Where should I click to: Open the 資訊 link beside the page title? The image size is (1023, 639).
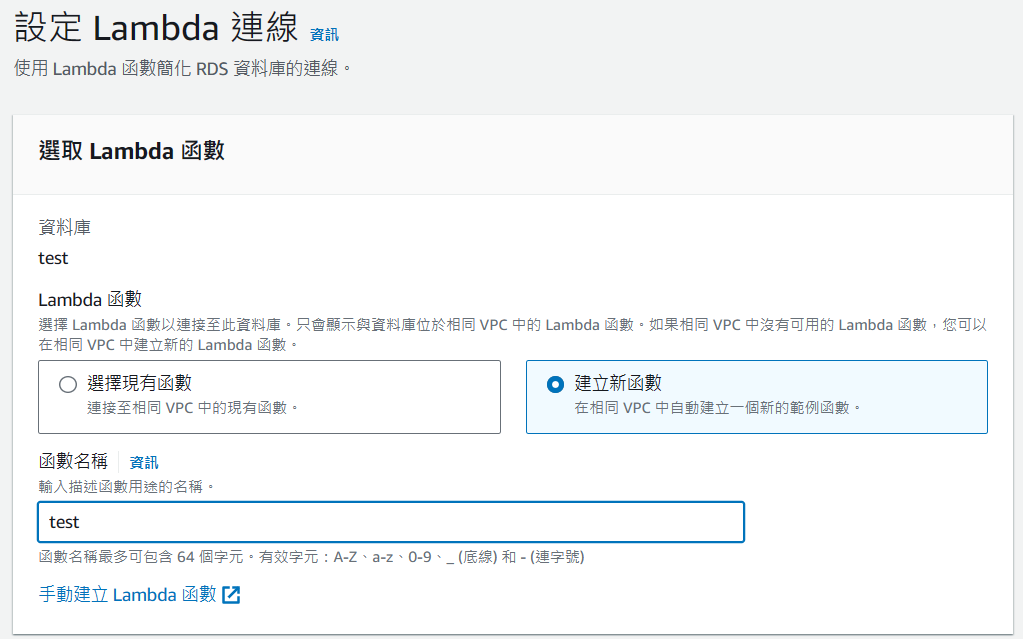coord(324,35)
